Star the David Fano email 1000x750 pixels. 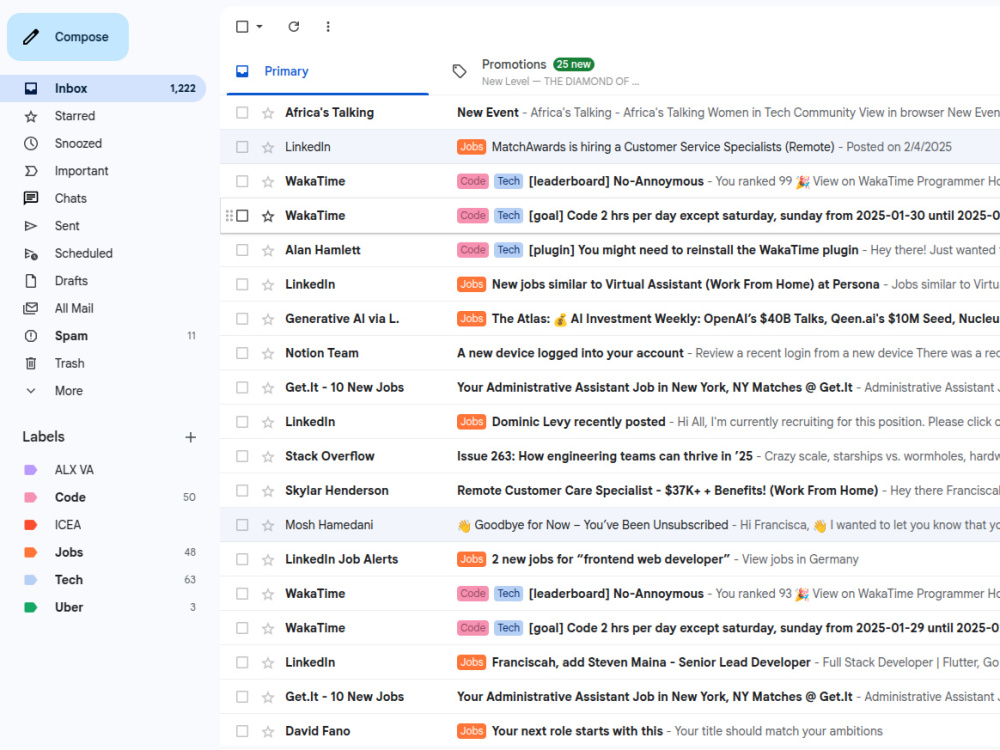(268, 732)
